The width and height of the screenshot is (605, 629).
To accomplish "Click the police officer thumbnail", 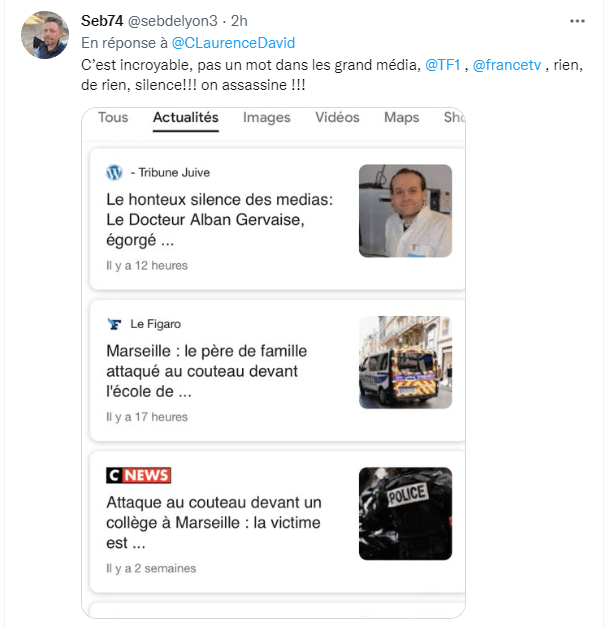I will point(405,513).
